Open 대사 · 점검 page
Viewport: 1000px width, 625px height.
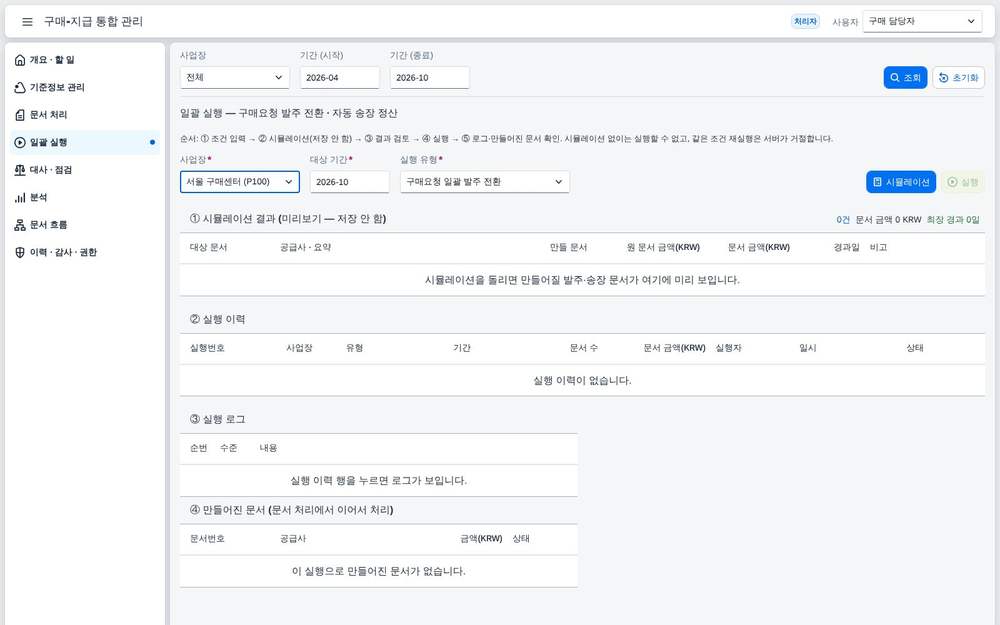click(85, 170)
